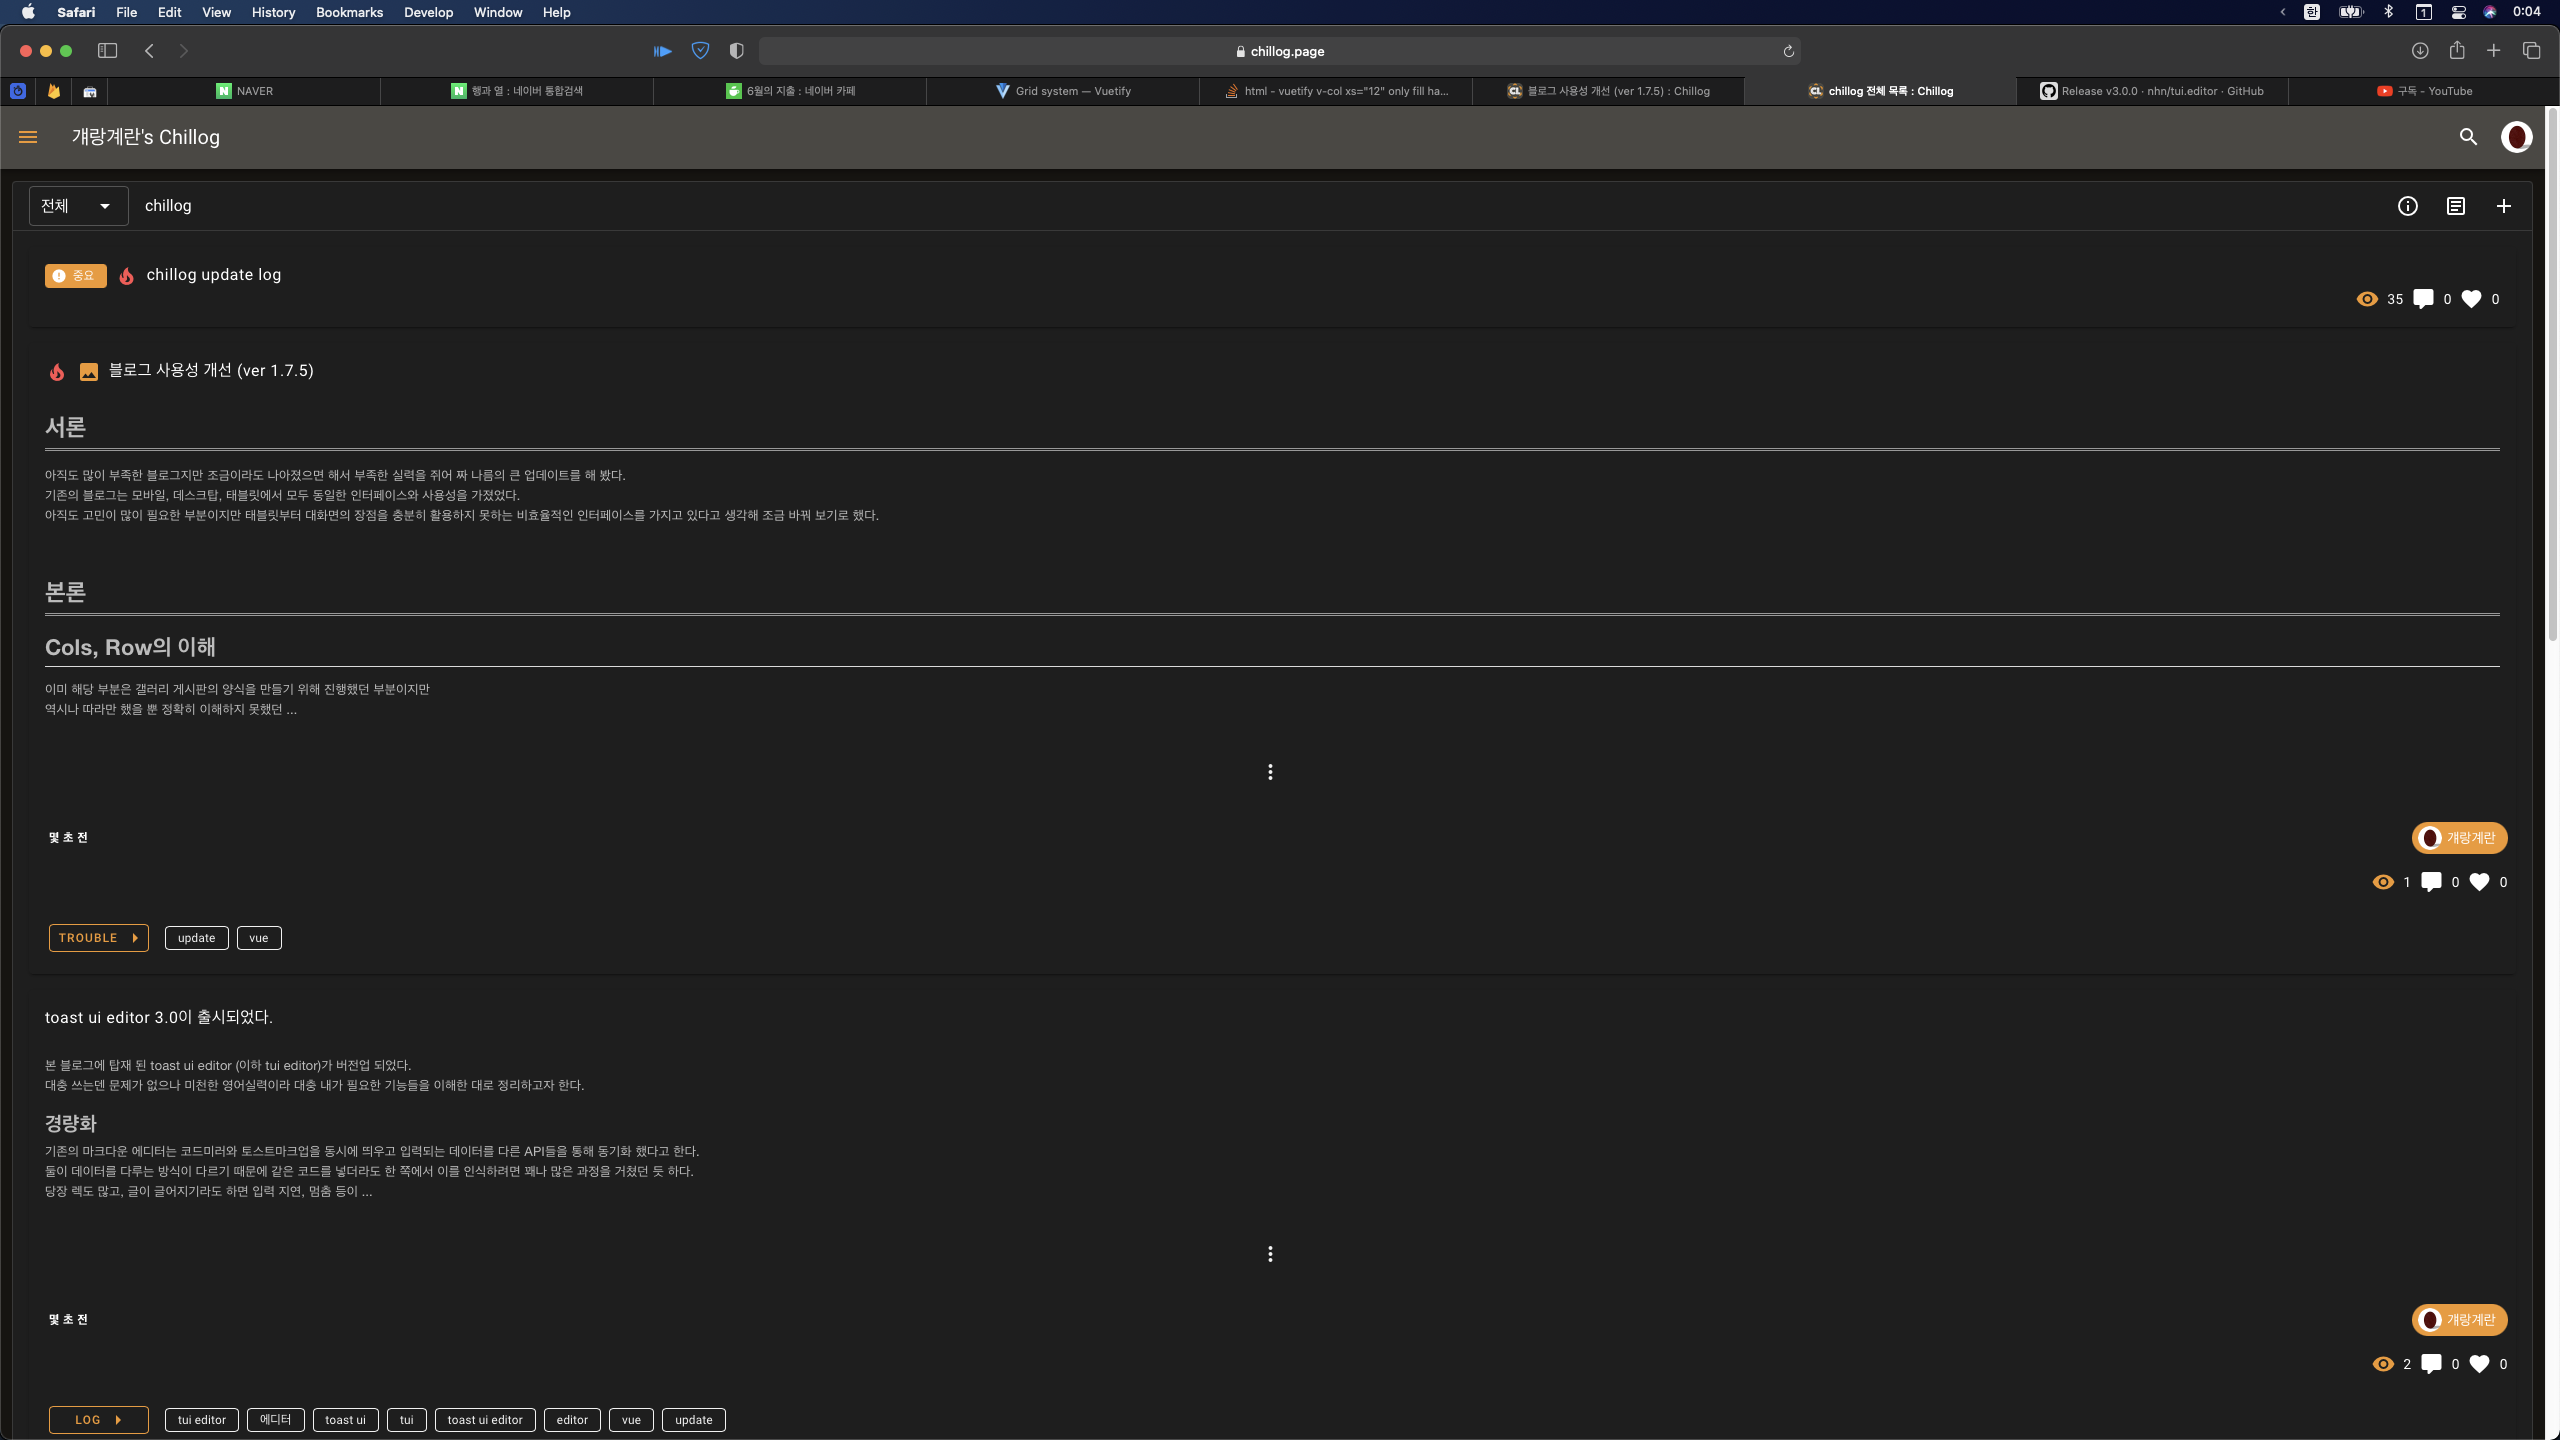
Task: Click the search magnifier icon
Action: click(x=2468, y=137)
